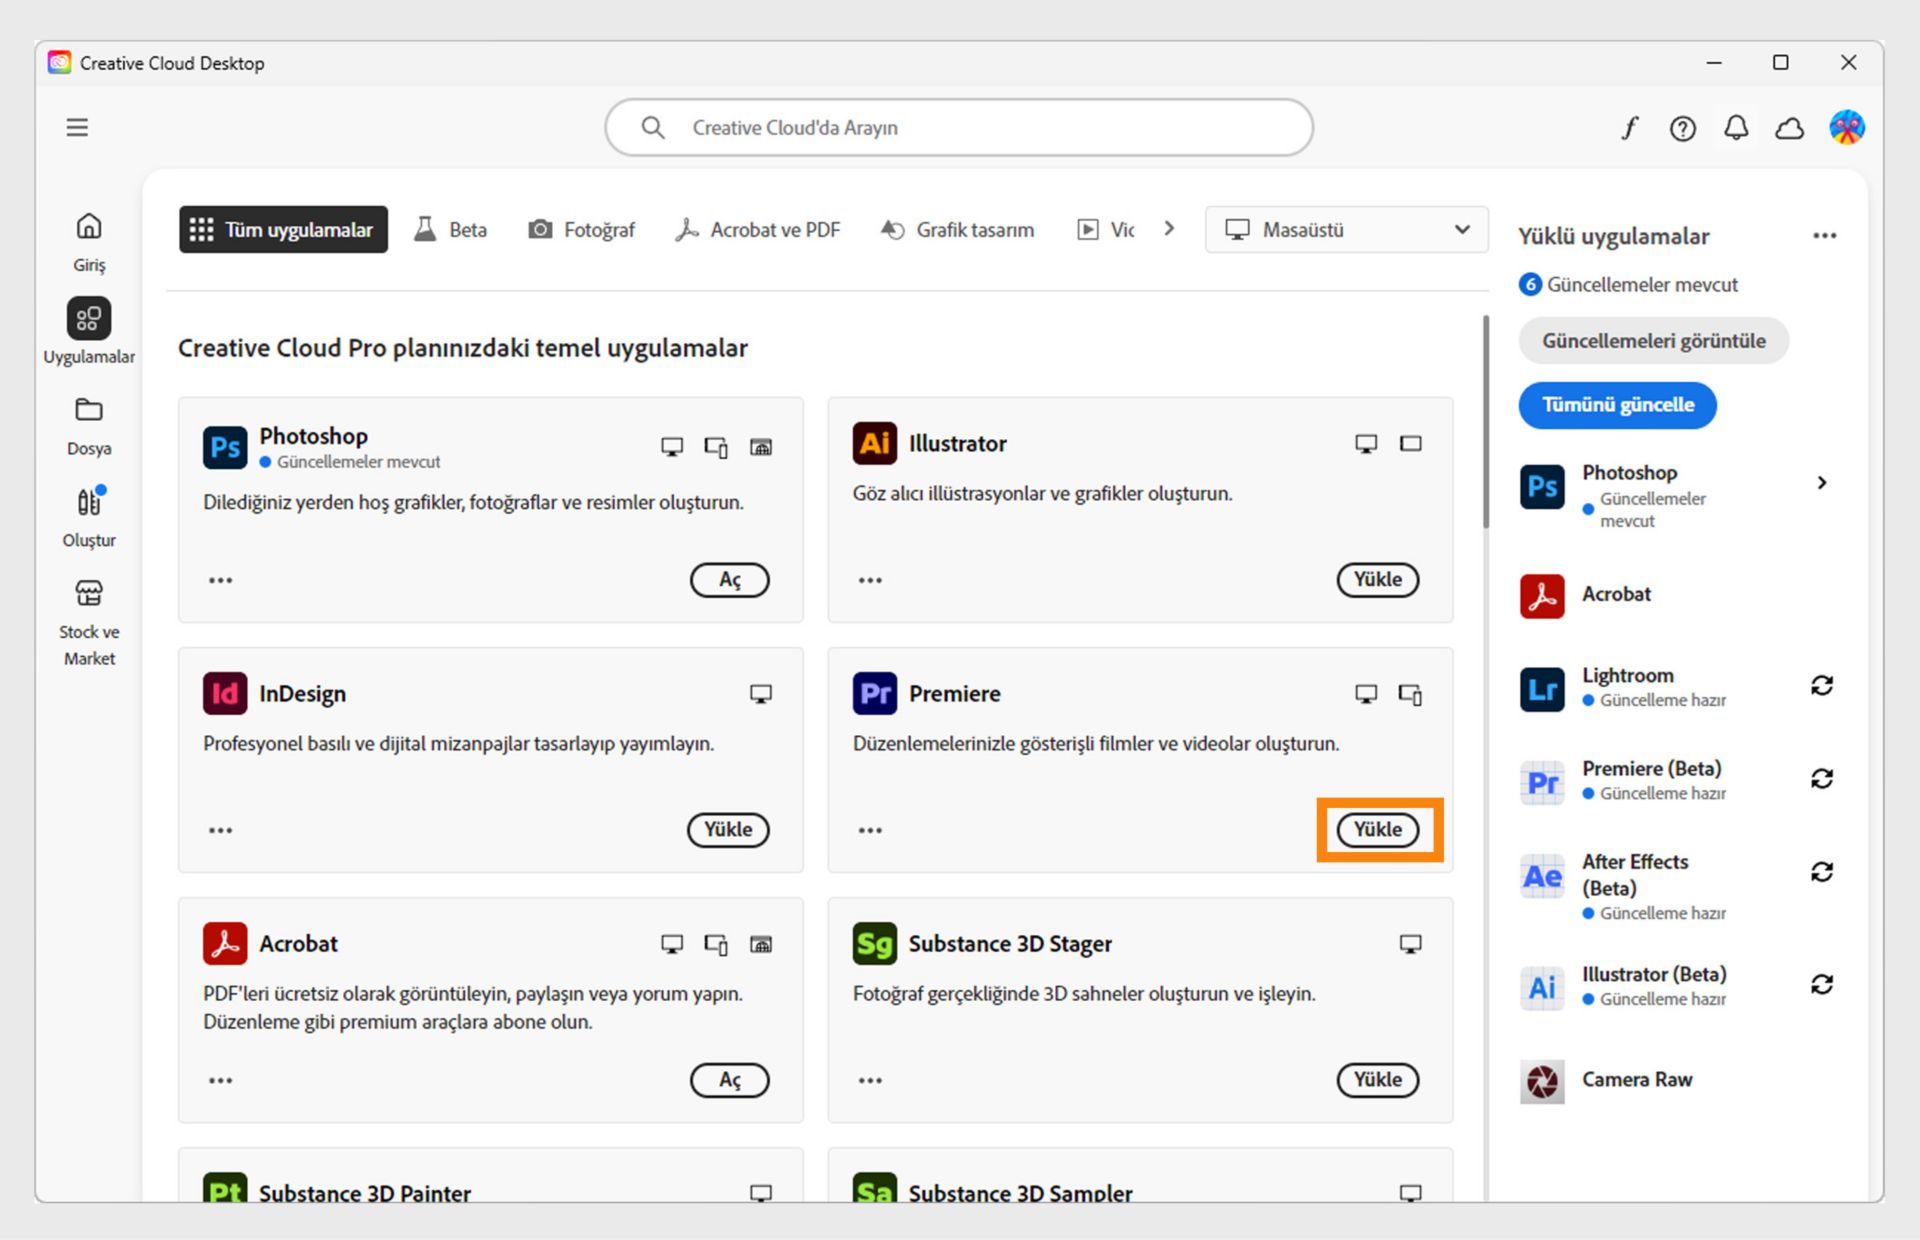Open more options on Premiere card
The height and width of the screenshot is (1240, 1920).
pos(870,830)
